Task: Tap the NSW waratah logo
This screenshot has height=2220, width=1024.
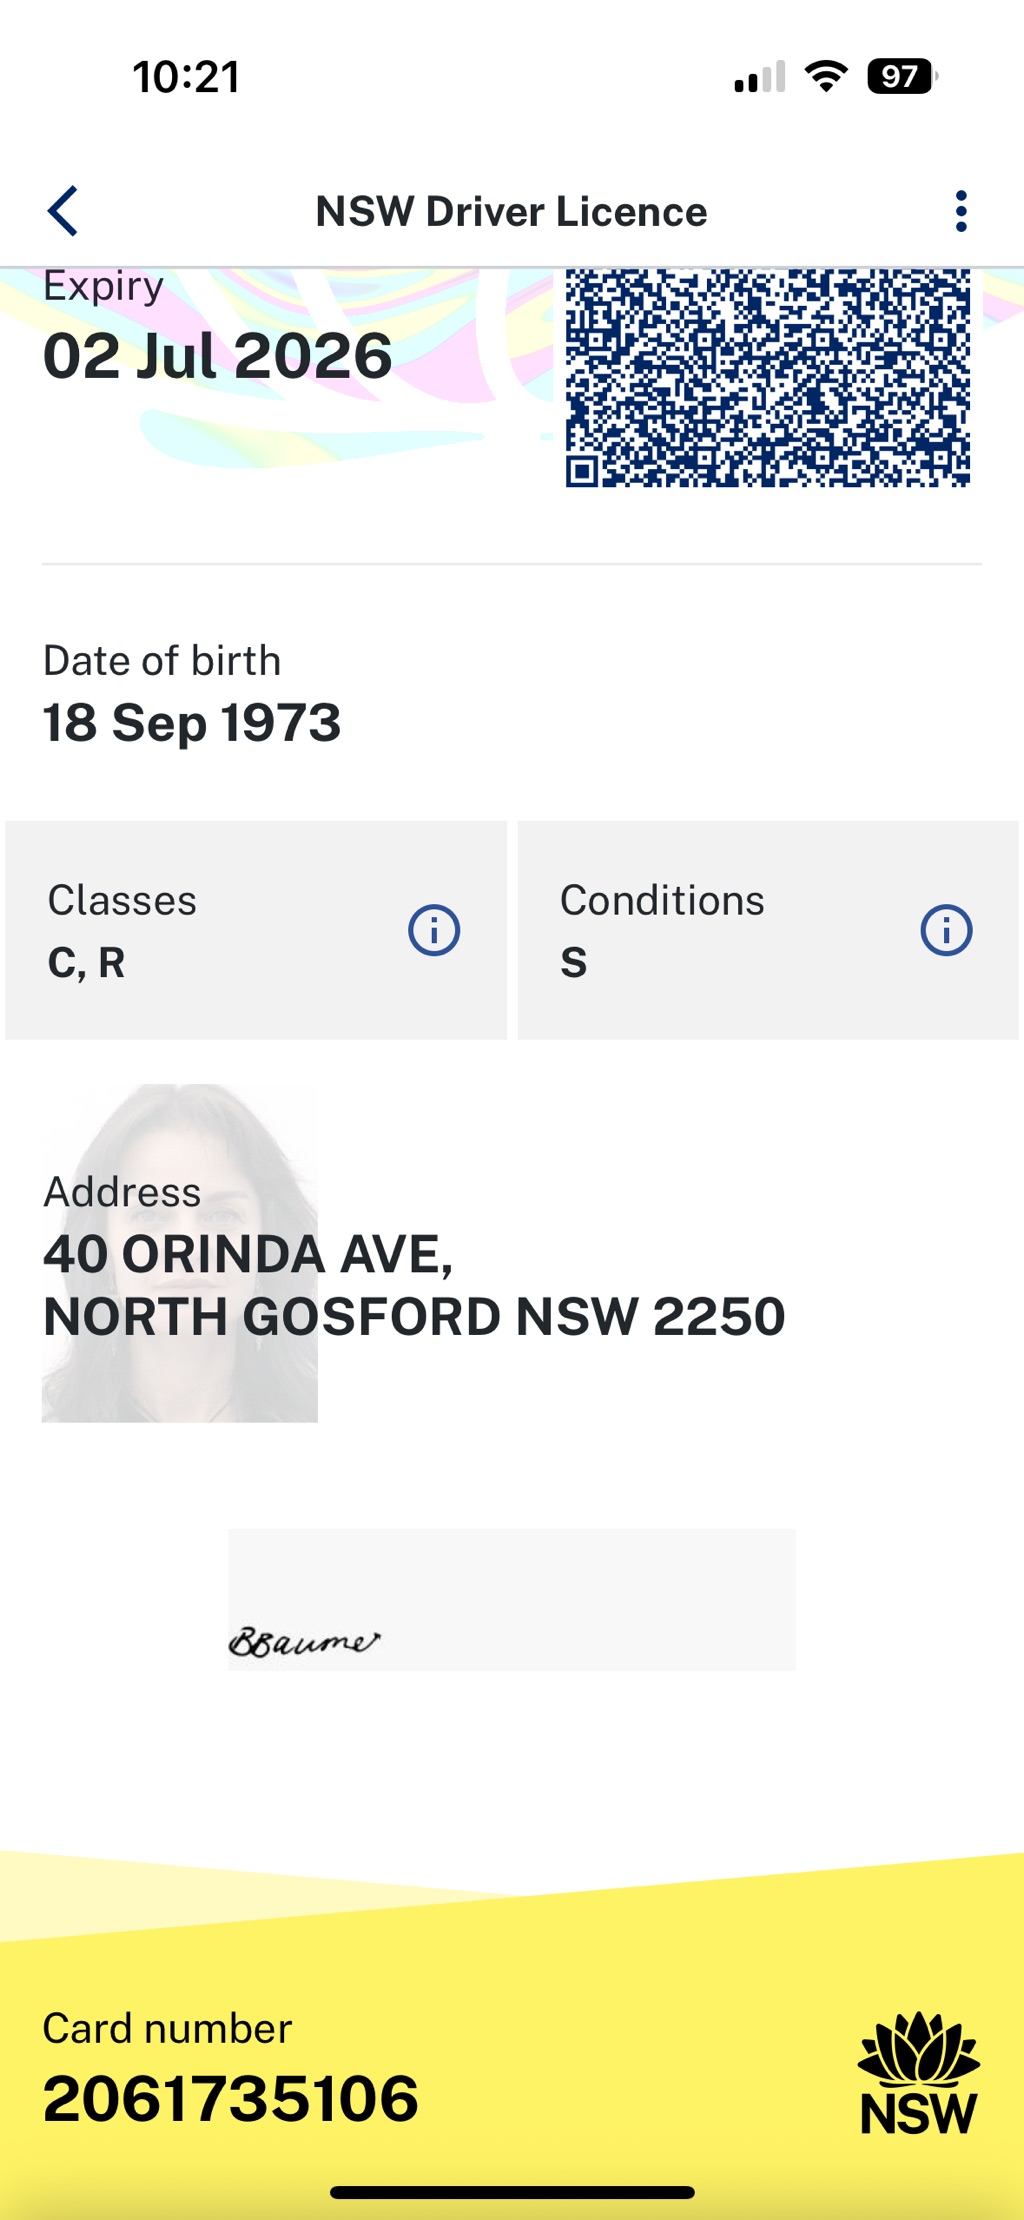Action: point(918,2074)
